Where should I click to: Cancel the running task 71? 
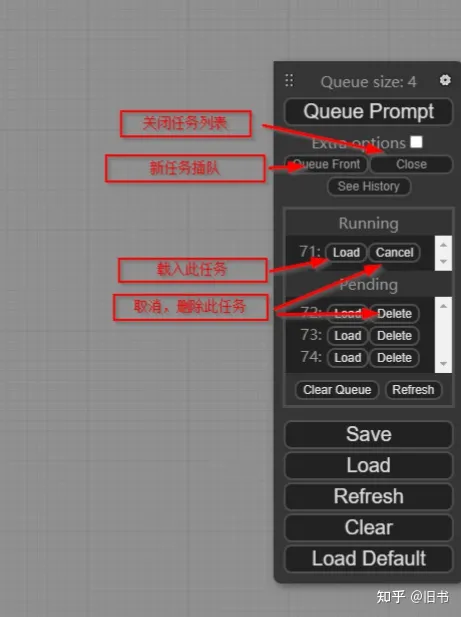(x=394, y=252)
